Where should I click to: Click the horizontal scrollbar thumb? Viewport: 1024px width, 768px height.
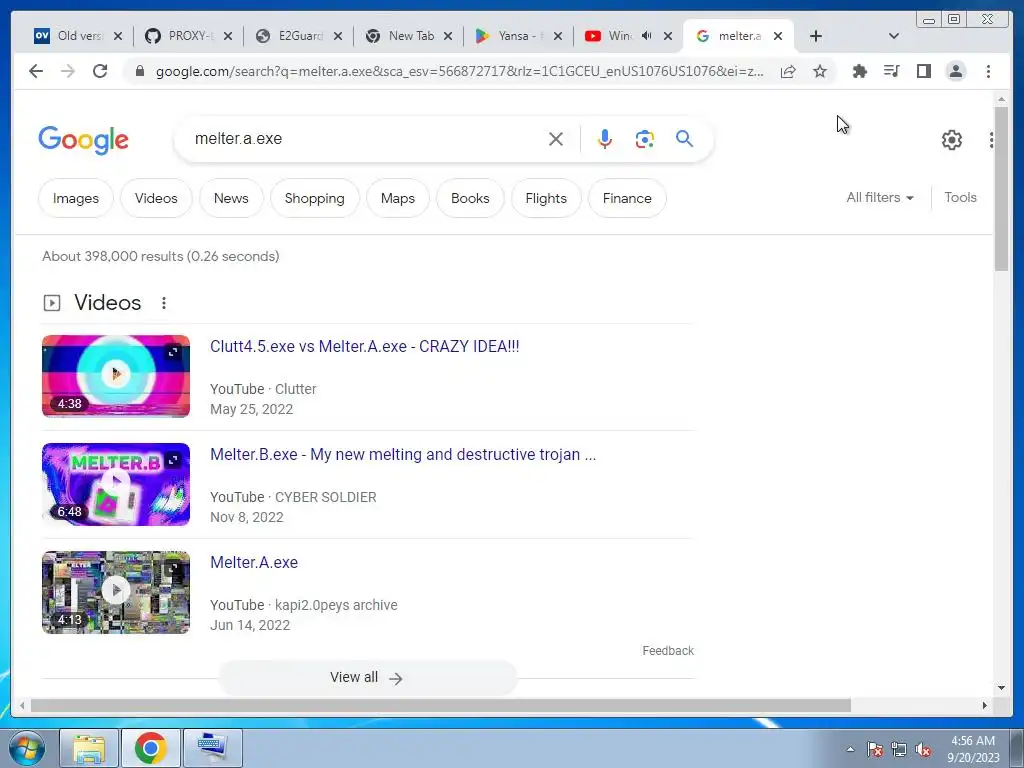tap(441, 705)
